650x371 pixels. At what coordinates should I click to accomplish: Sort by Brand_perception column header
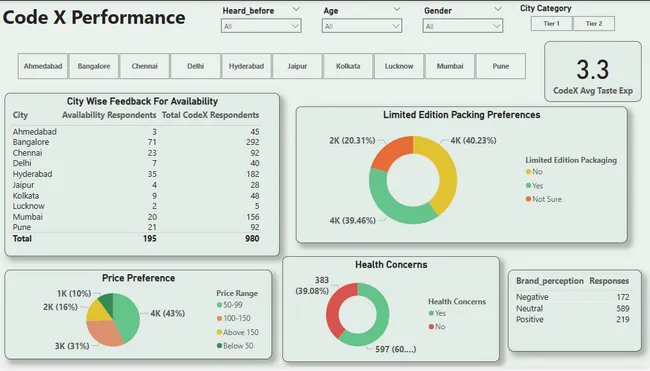coord(550,281)
